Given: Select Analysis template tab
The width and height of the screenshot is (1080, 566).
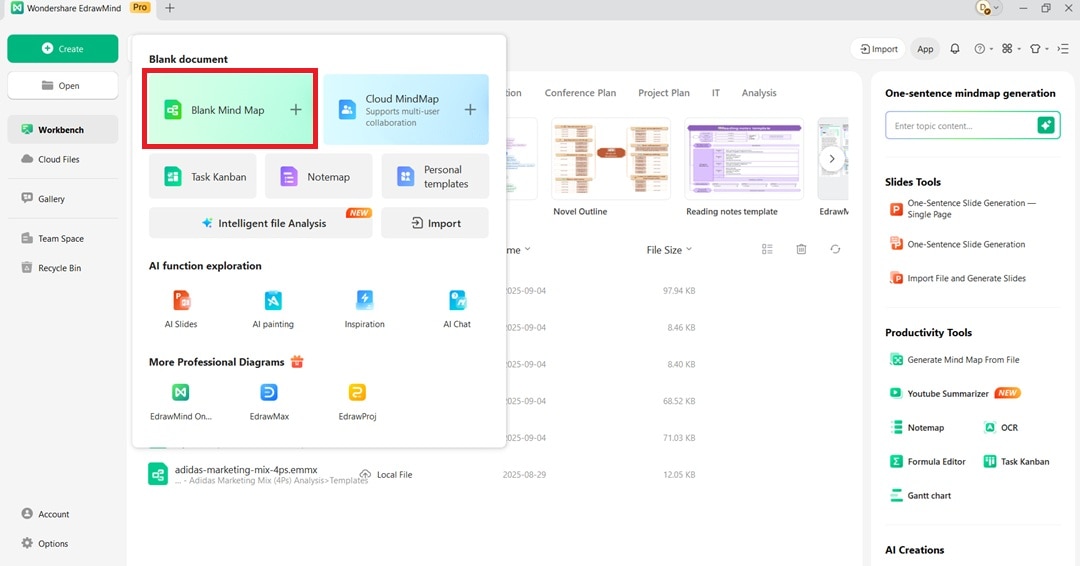Looking at the screenshot, I should [x=758, y=93].
